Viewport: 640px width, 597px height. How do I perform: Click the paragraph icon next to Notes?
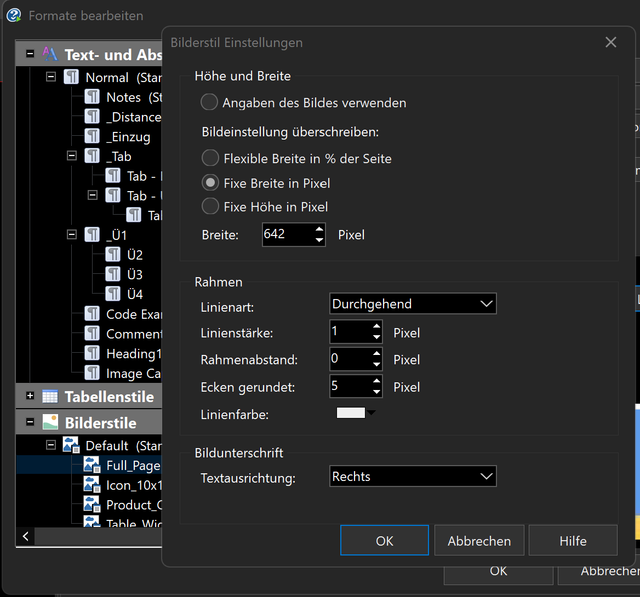coord(92,97)
